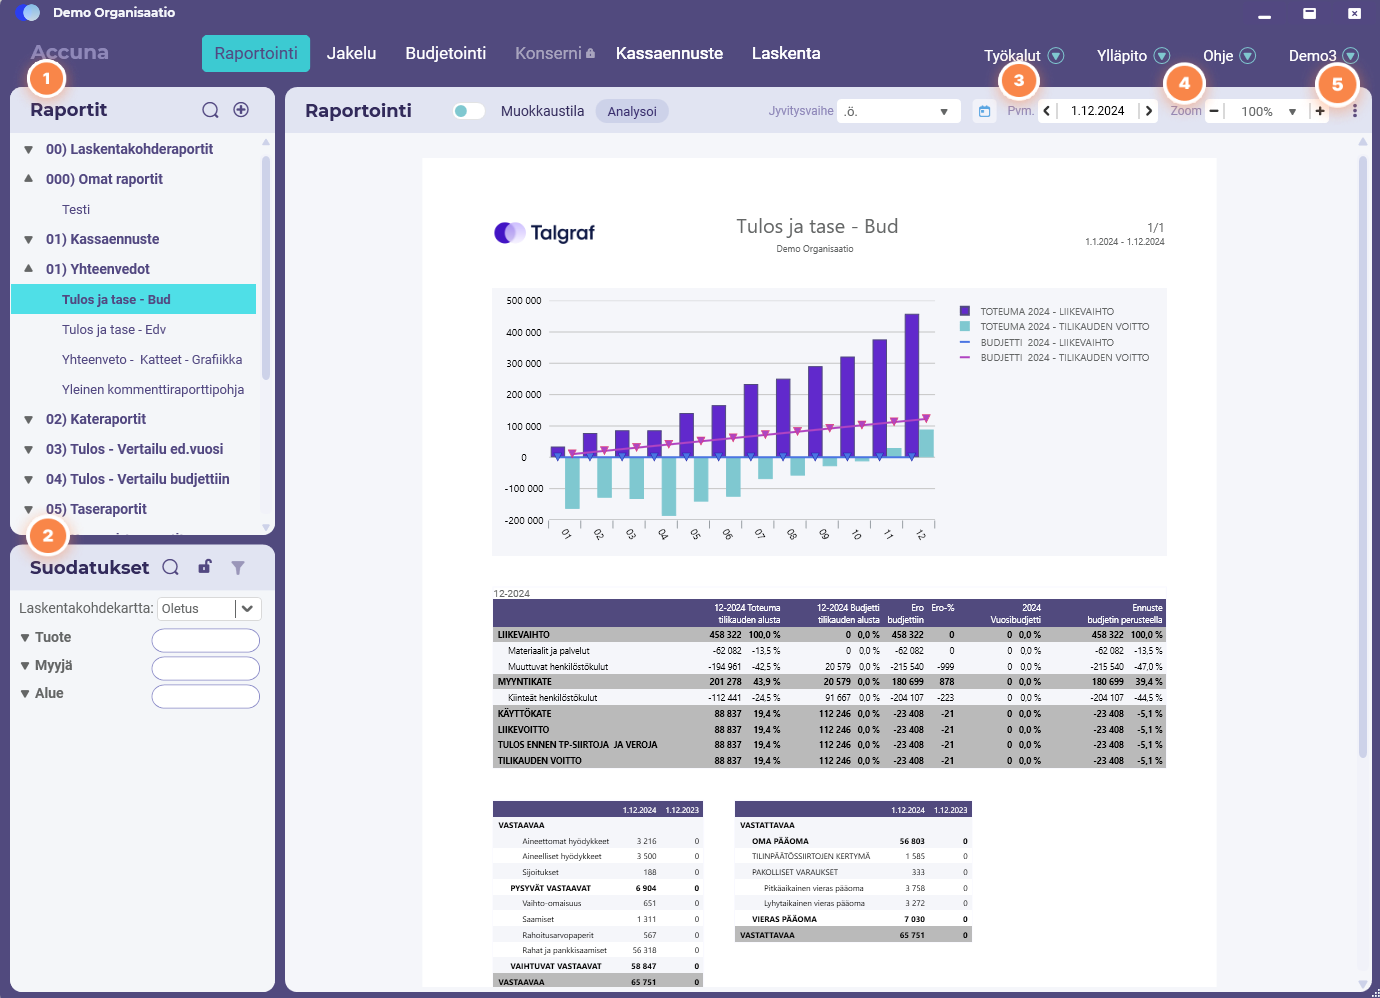Click the search icon in Raportit panel
This screenshot has width=1380, height=998.
210,110
